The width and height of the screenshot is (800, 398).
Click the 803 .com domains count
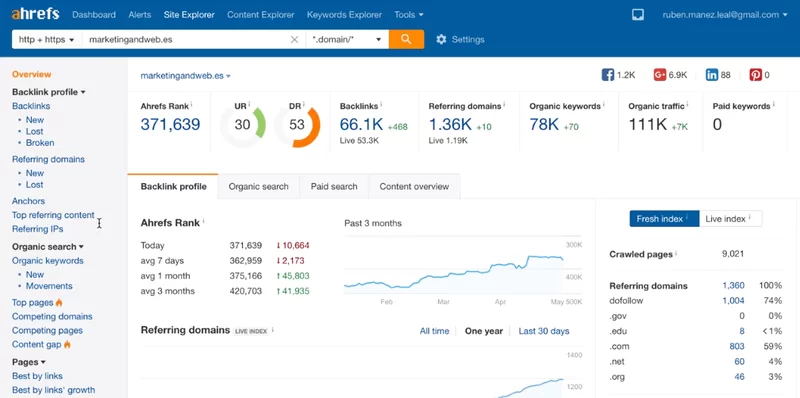737,346
